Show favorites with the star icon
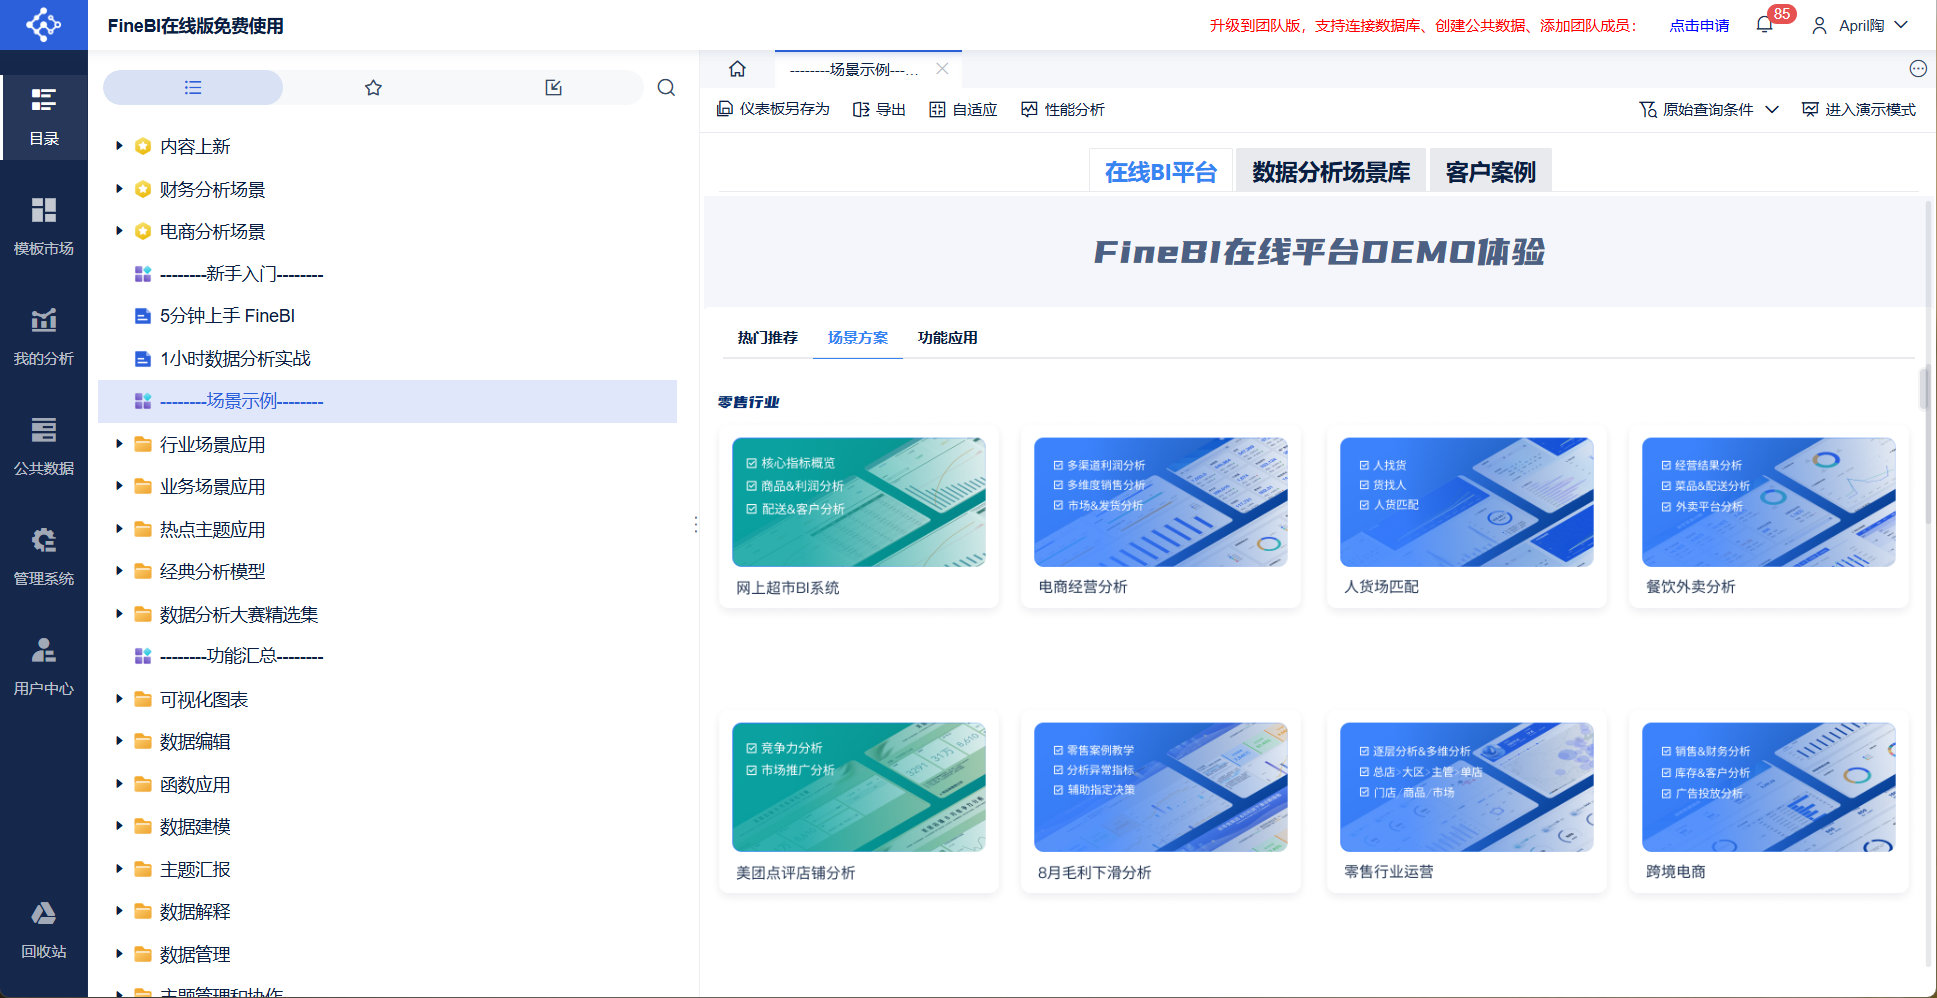The image size is (1937, 998). pyautogui.click(x=373, y=88)
